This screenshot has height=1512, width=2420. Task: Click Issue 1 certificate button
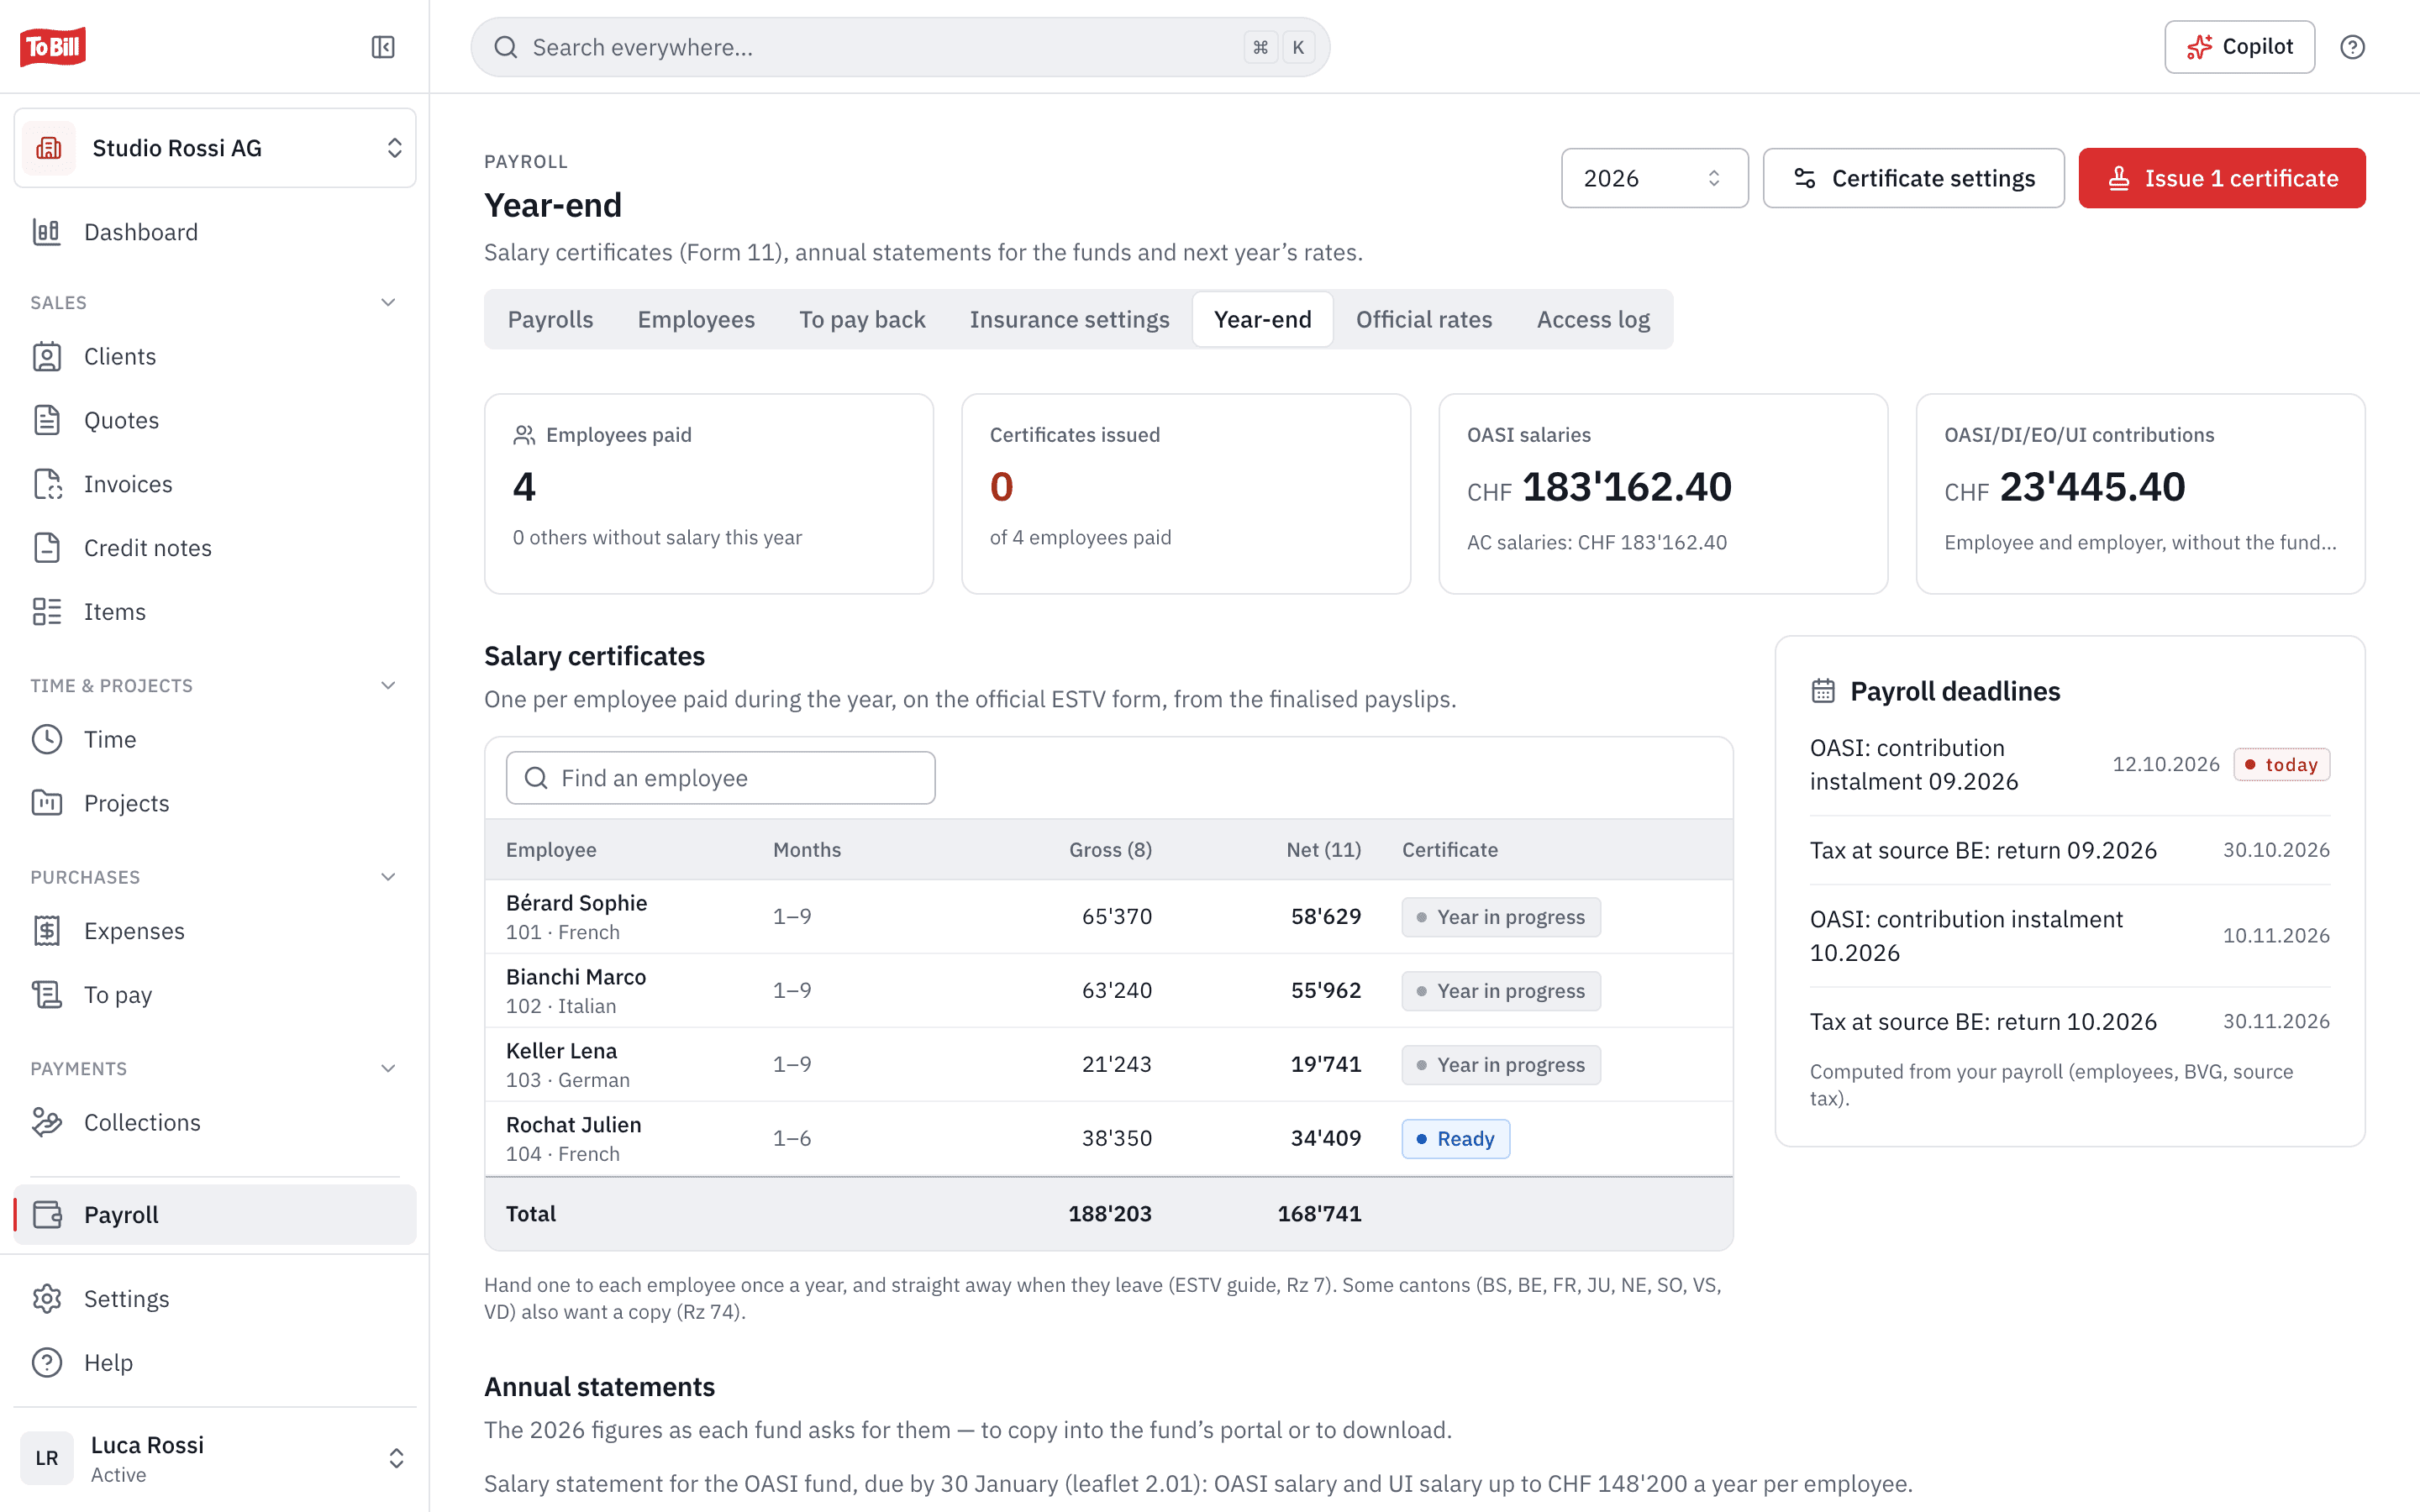[x=2222, y=178]
